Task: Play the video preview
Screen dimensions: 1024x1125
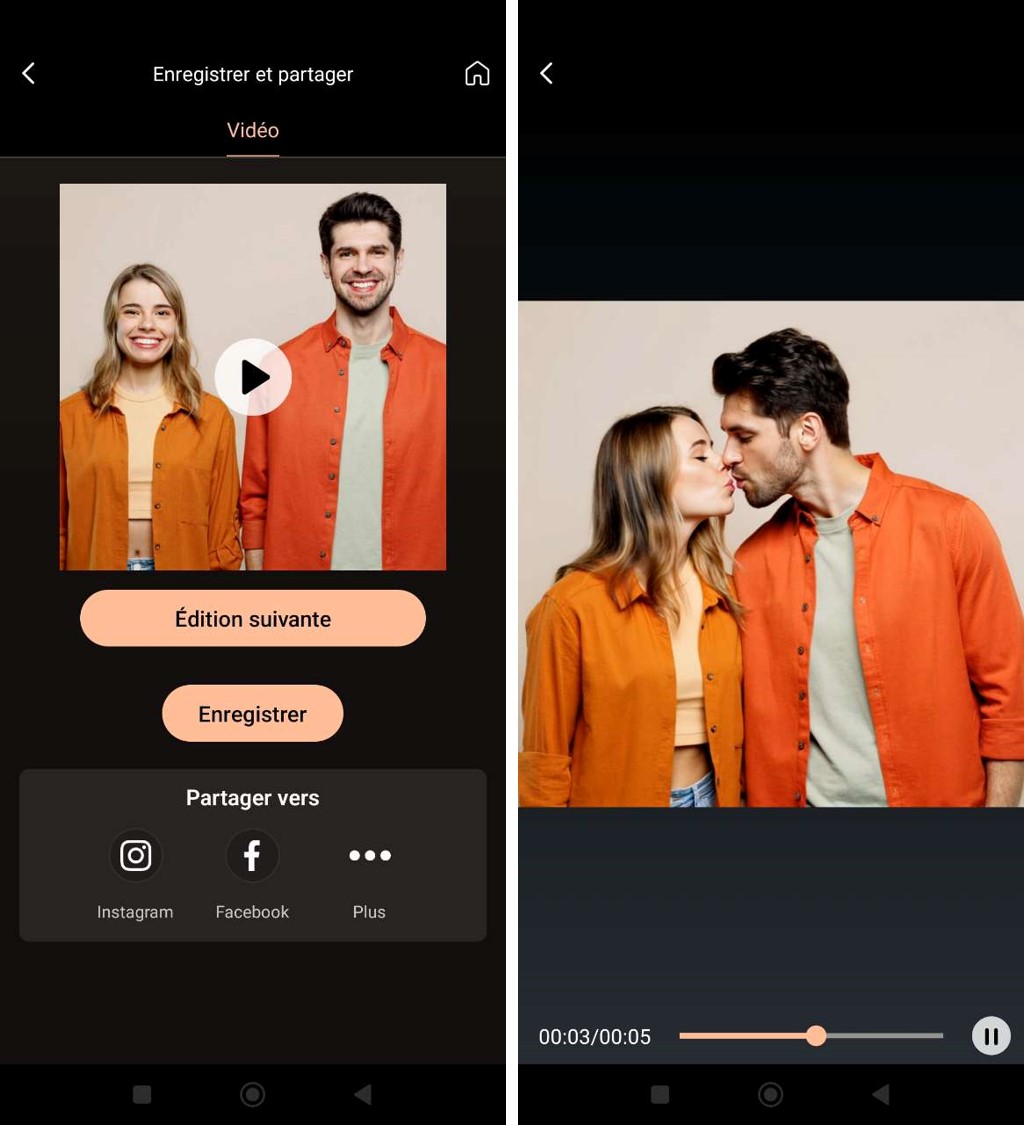Action: pos(253,377)
